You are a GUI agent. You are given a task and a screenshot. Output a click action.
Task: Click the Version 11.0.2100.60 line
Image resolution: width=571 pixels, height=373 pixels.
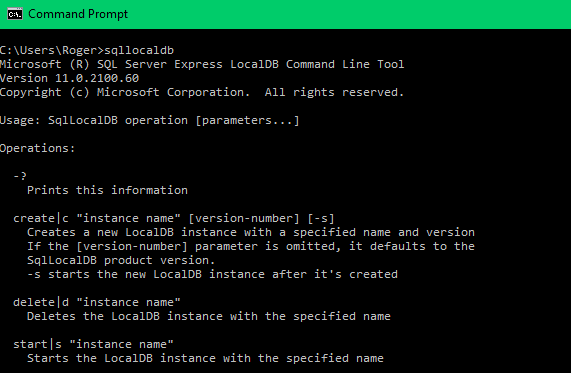click(70, 78)
